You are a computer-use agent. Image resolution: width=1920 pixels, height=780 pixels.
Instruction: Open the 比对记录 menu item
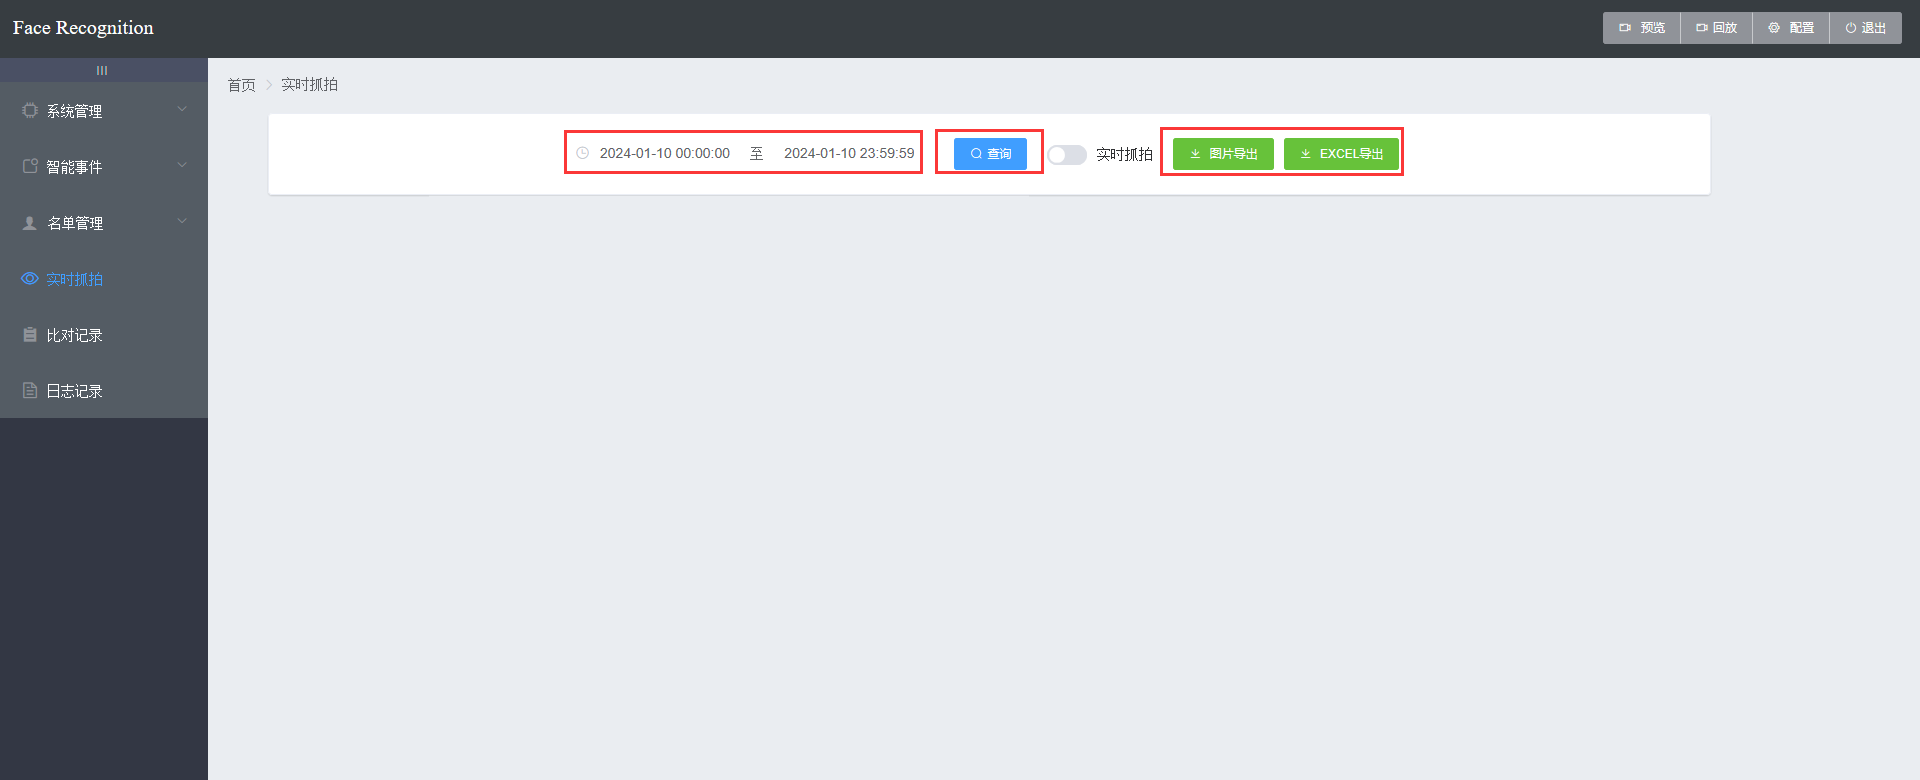click(x=75, y=335)
